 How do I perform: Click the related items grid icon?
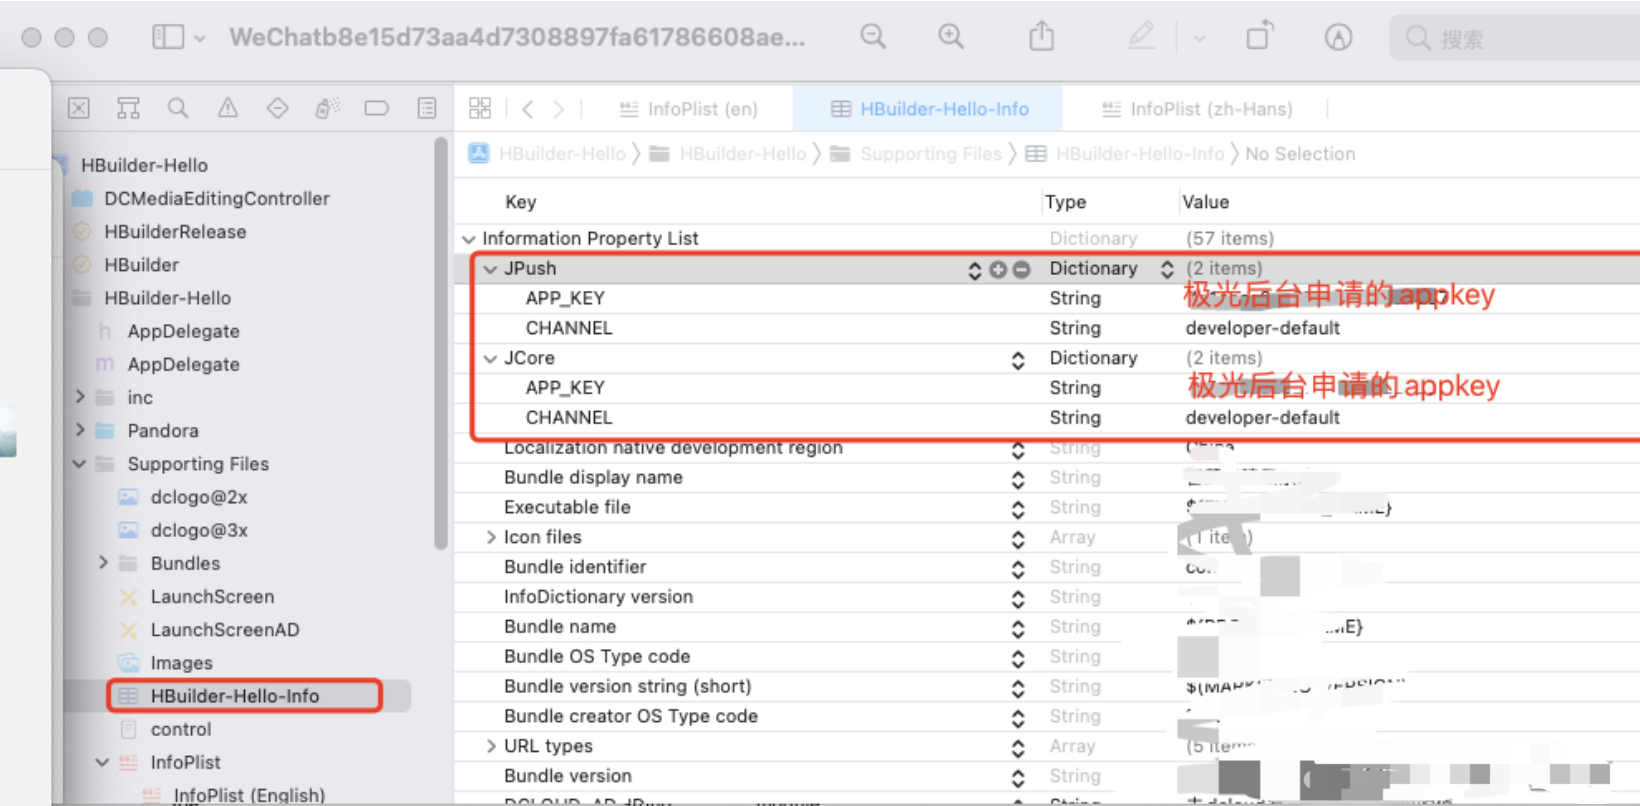(480, 108)
